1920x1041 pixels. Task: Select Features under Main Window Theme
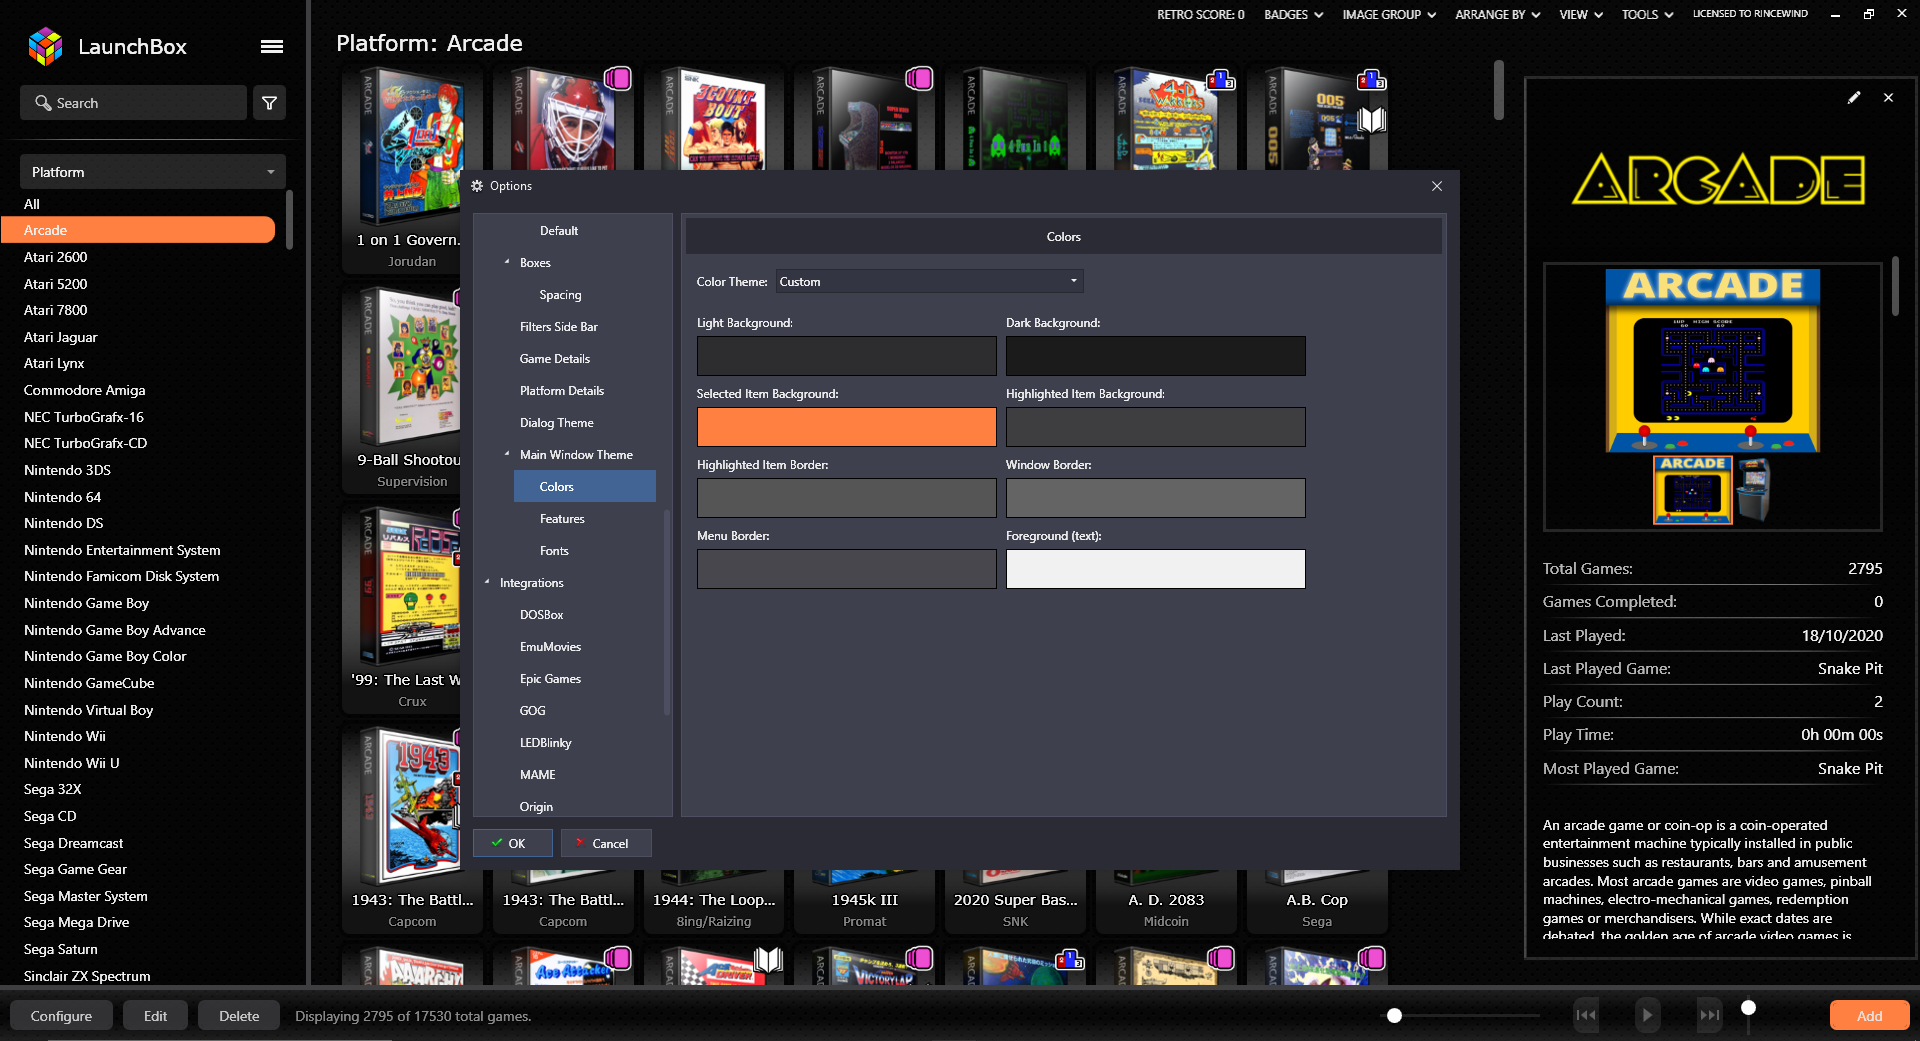pos(562,519)
